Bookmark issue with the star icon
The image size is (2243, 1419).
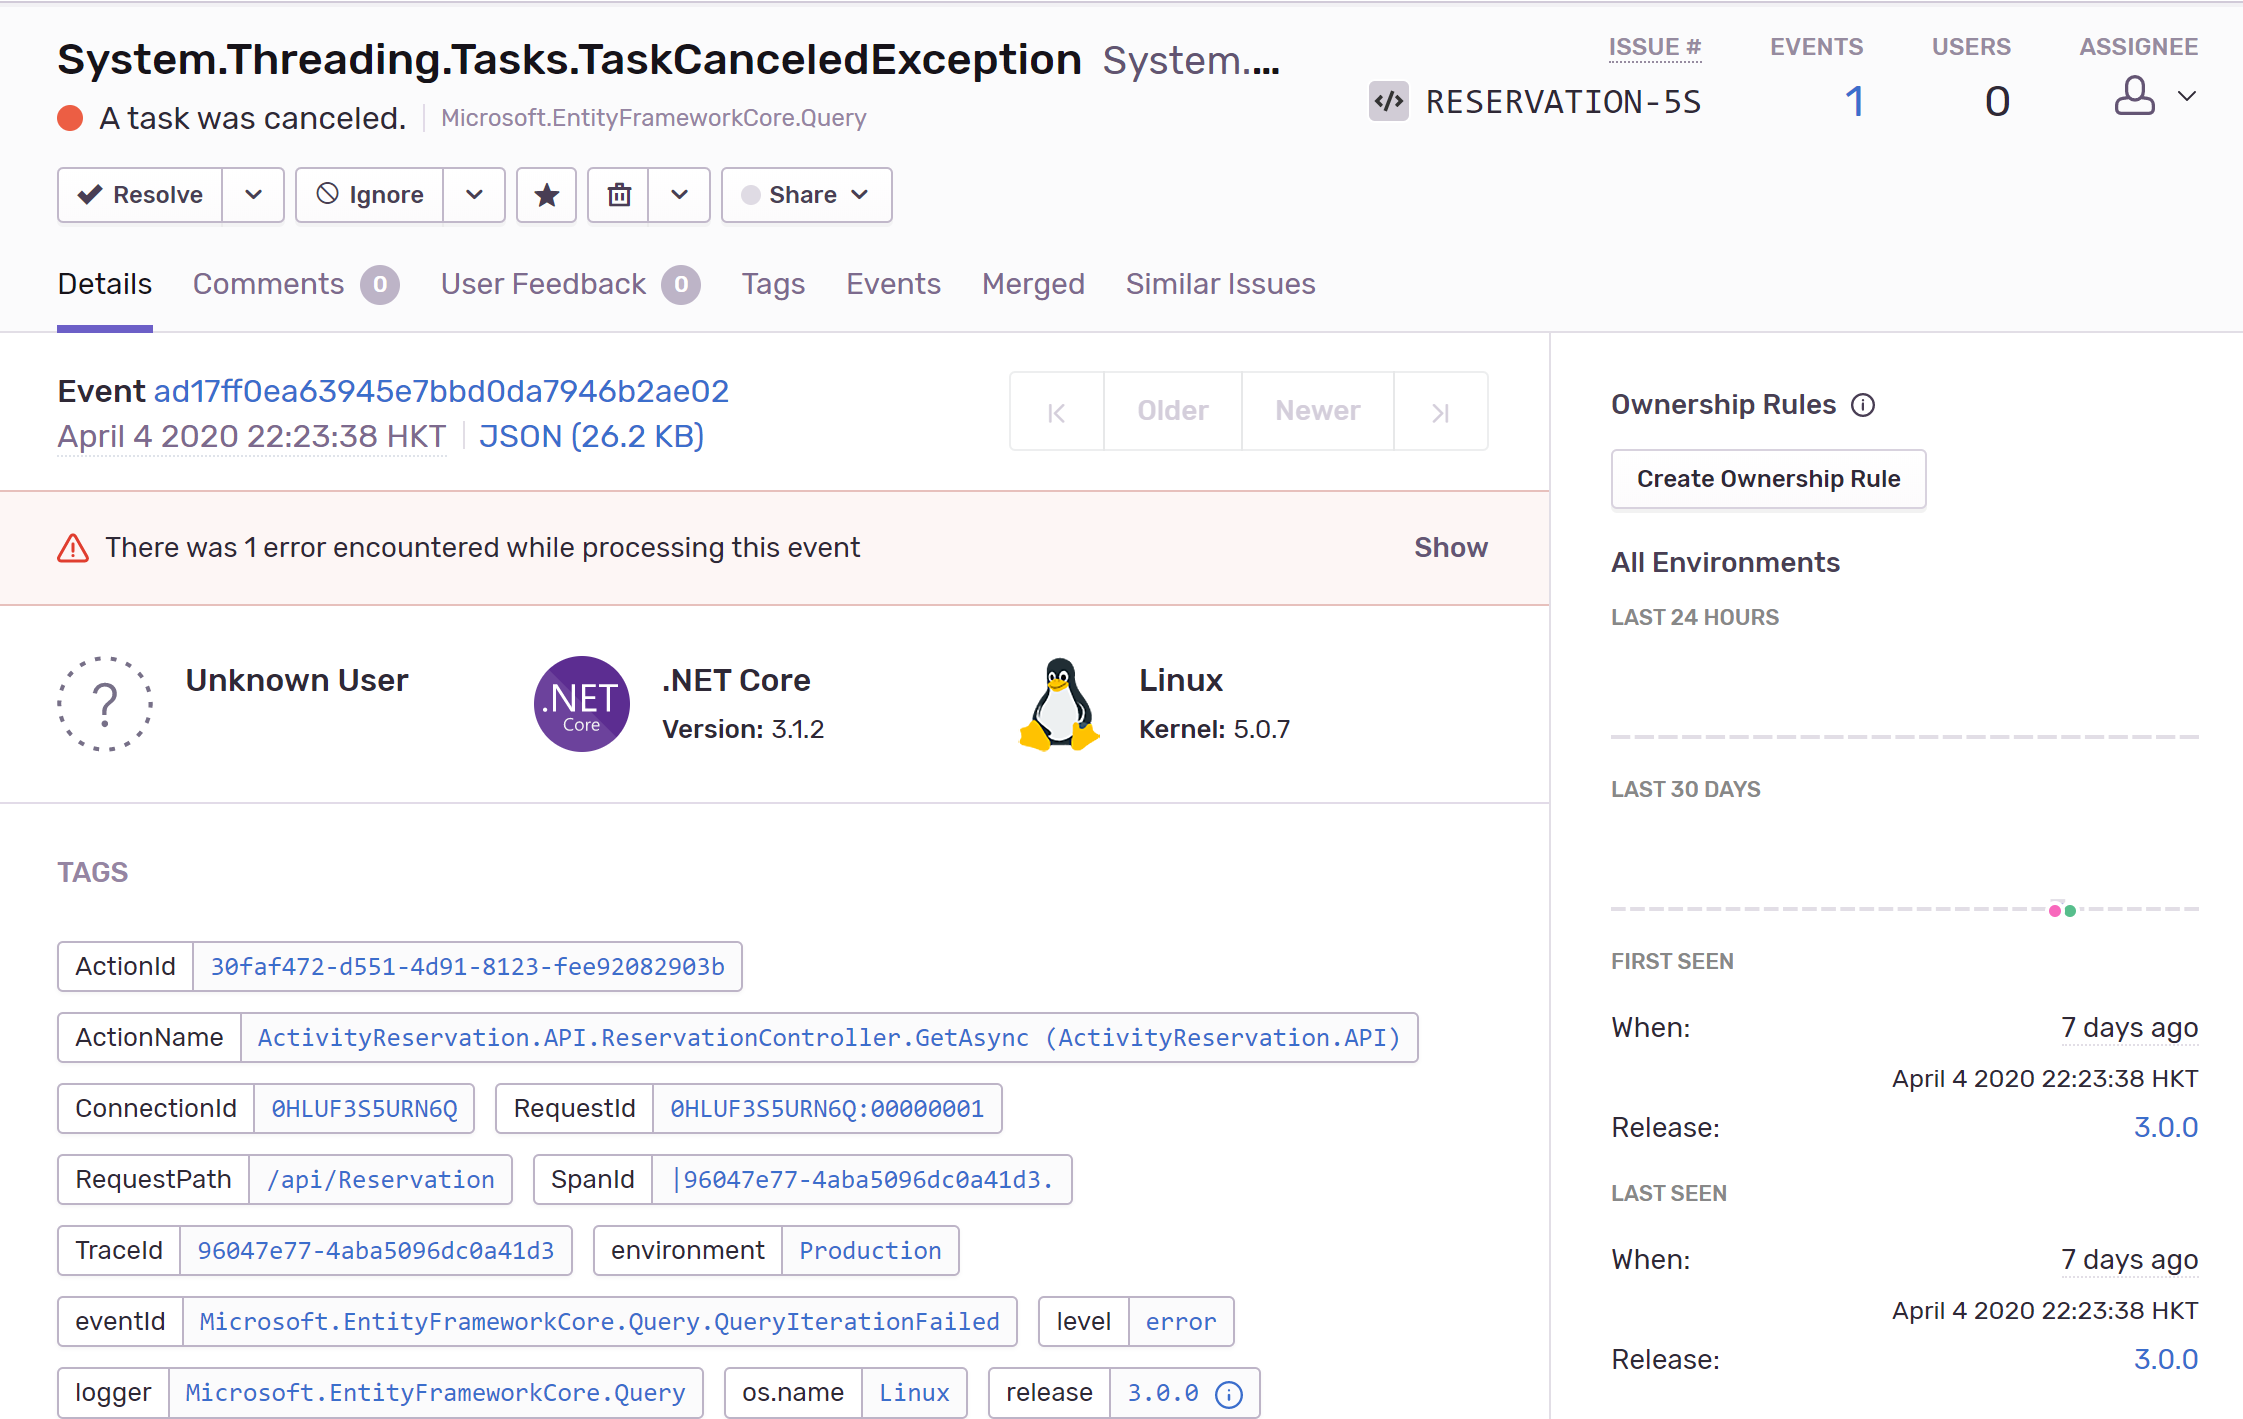point(546,195)
